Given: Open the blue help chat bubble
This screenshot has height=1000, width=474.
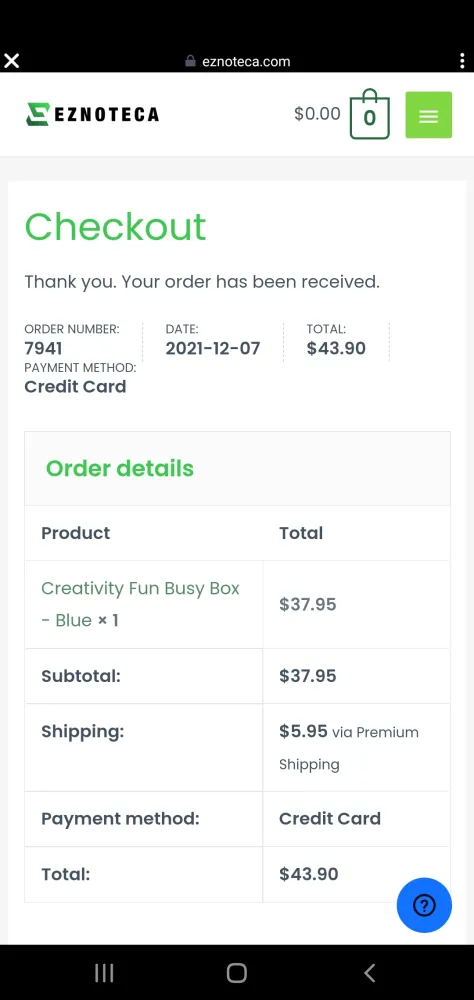Looking at the screenshot, I should click(424, 905).
